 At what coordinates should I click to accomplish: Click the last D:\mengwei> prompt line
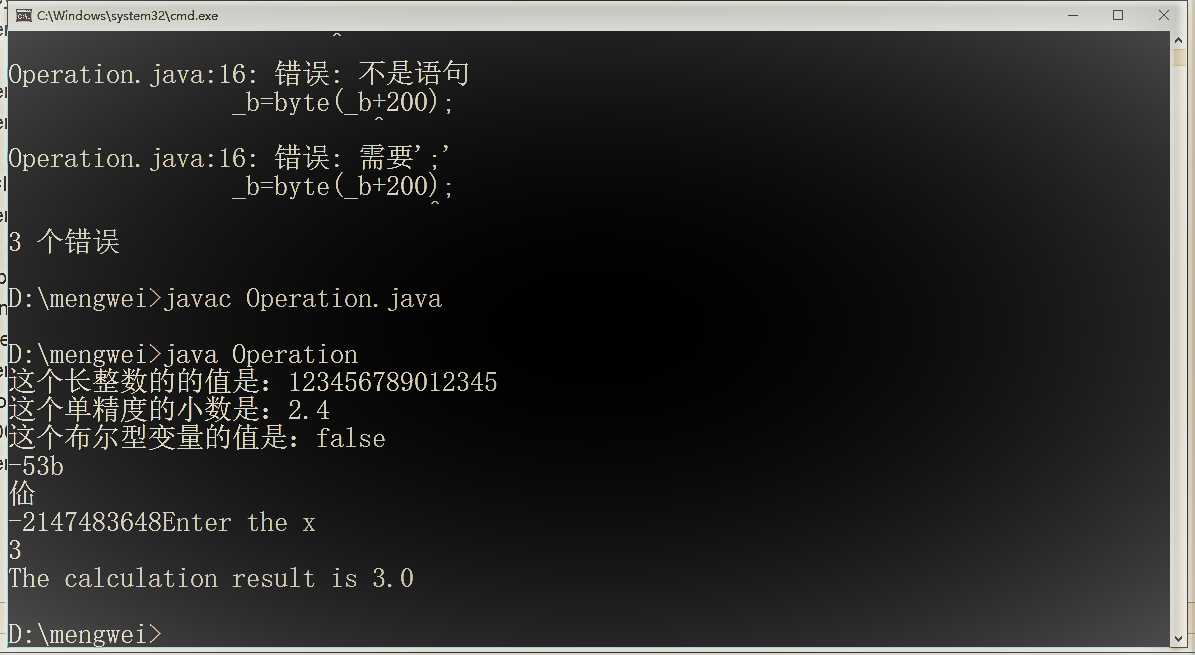[x=84, y=634]
